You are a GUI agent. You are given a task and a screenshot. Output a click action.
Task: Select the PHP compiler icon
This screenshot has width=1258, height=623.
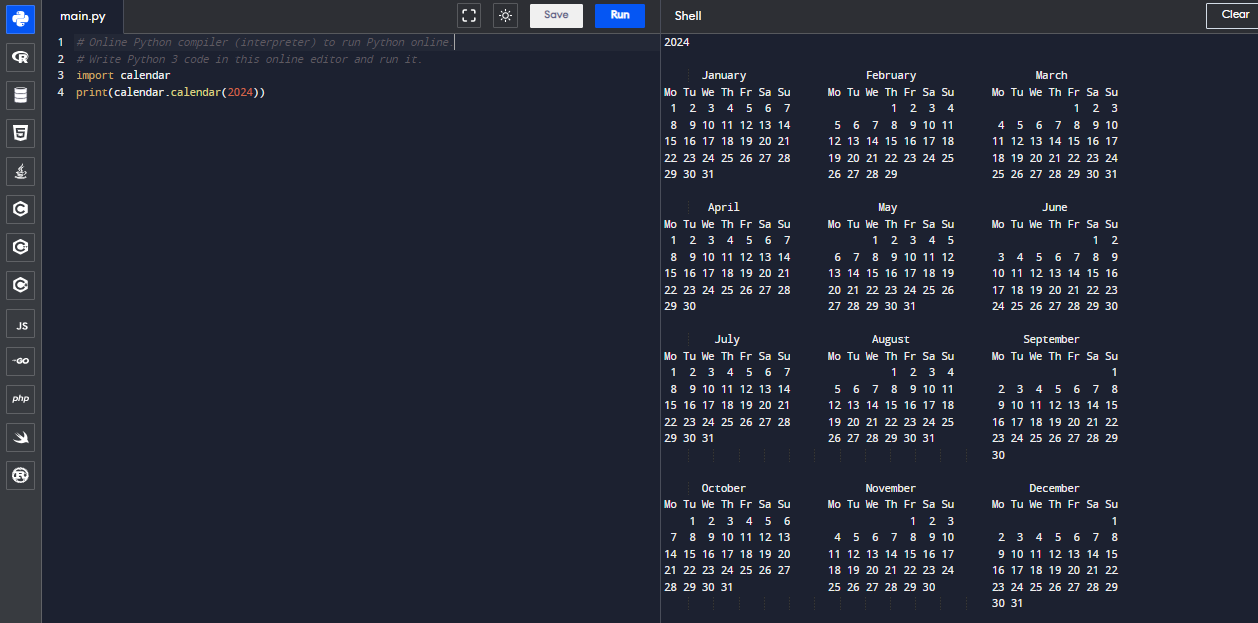[x=20, y=399]
